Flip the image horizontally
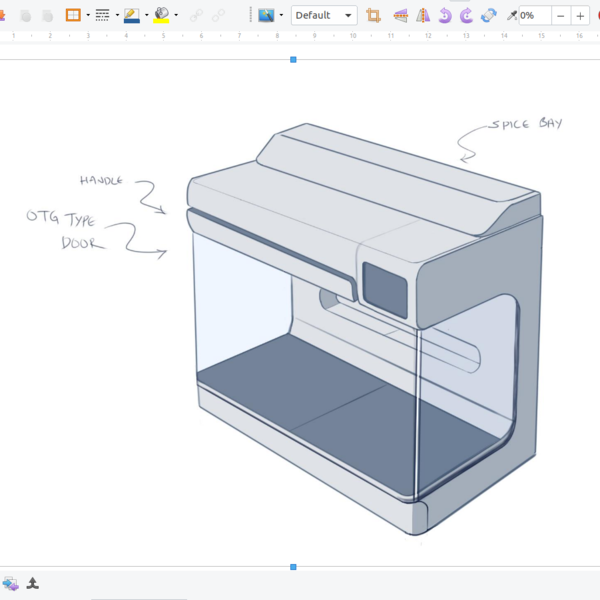600x600 pixels. point(422,15)
